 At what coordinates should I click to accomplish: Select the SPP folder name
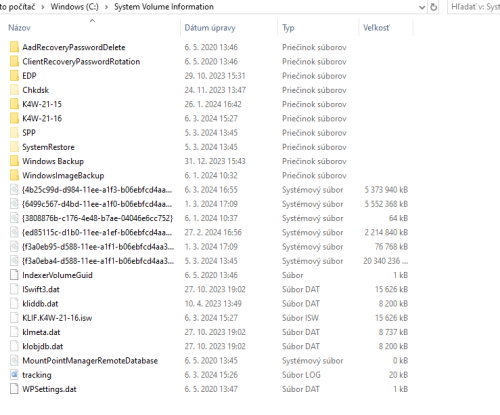[29, 133]
